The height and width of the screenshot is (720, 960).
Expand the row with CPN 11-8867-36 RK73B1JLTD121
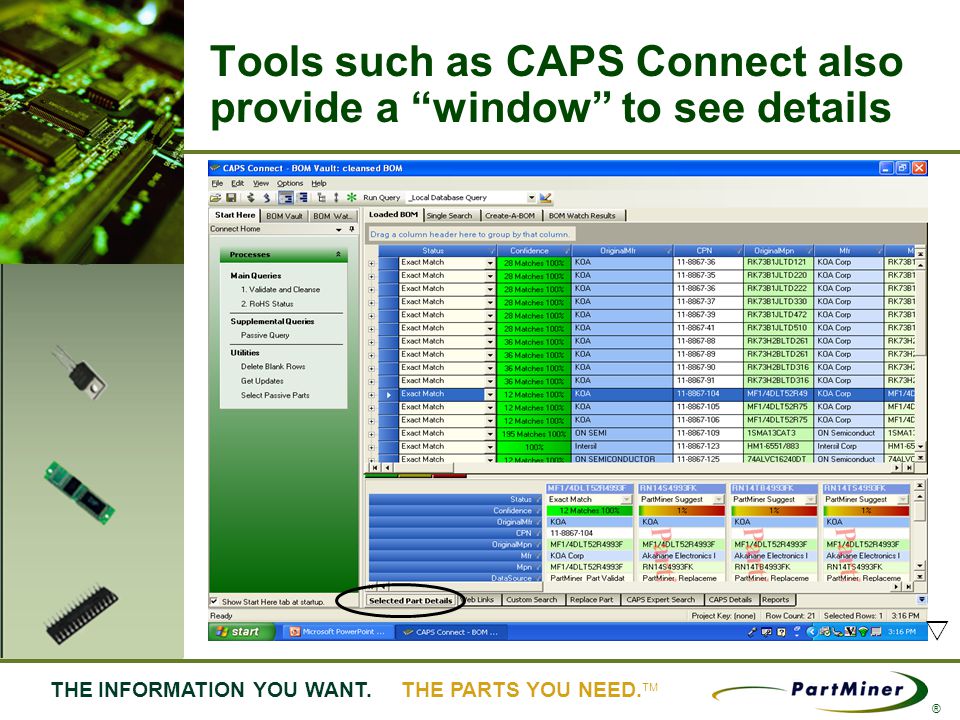point(372,263)
